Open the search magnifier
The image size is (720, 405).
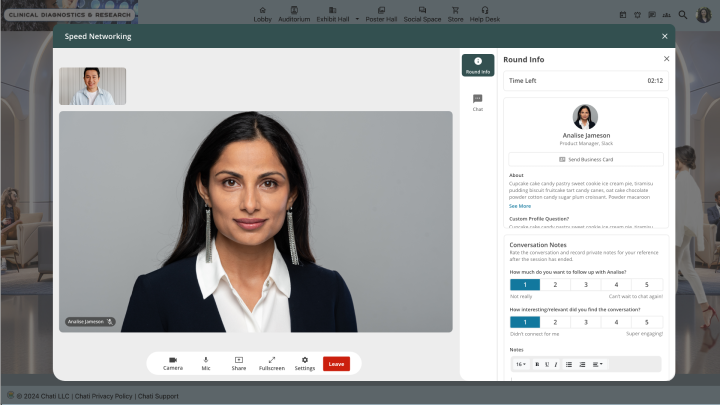[683, 15]
